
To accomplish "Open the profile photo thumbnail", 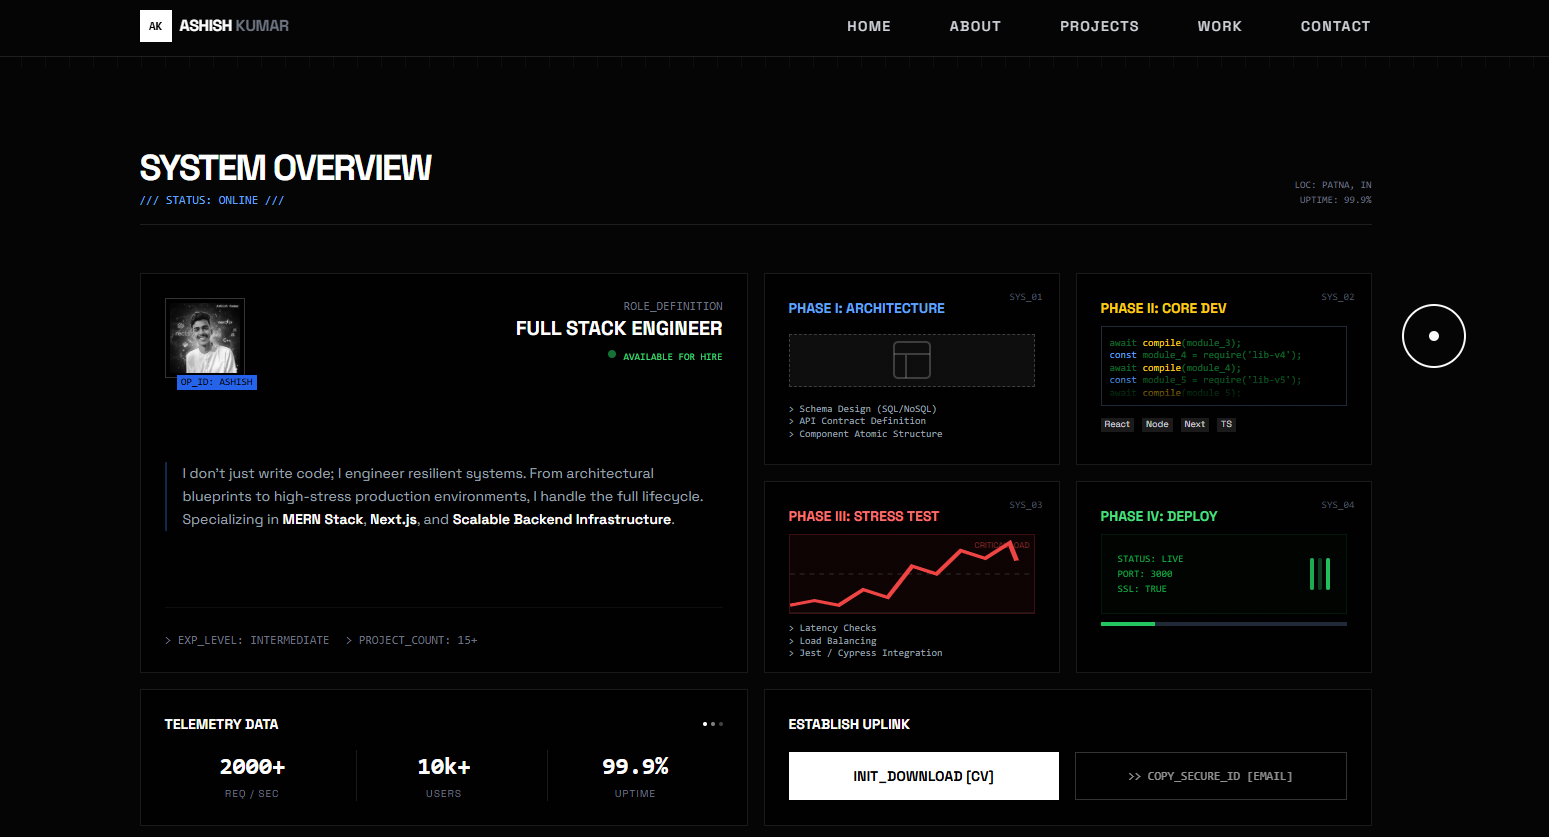I will [205, 337].
